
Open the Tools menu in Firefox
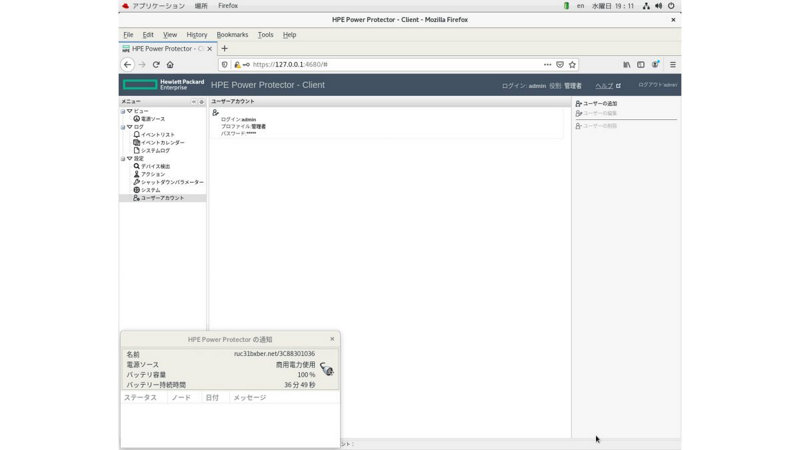(x=265, y=35)
